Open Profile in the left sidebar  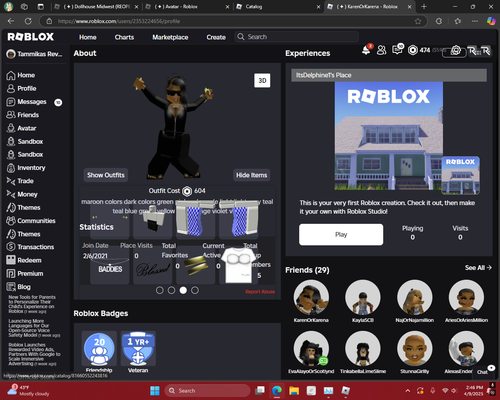pos(21,89)
